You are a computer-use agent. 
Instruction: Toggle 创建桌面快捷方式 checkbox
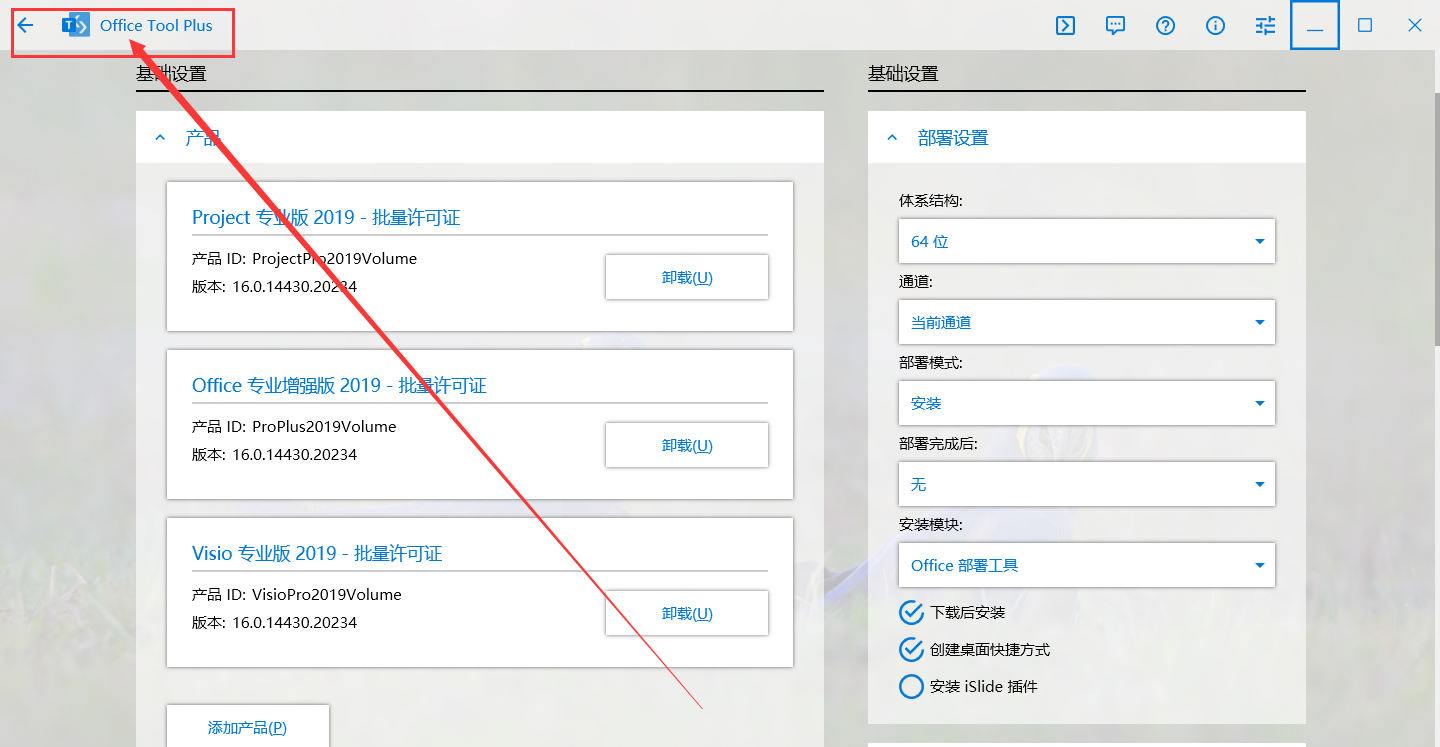pyautogui.click(x=911, y=649)
